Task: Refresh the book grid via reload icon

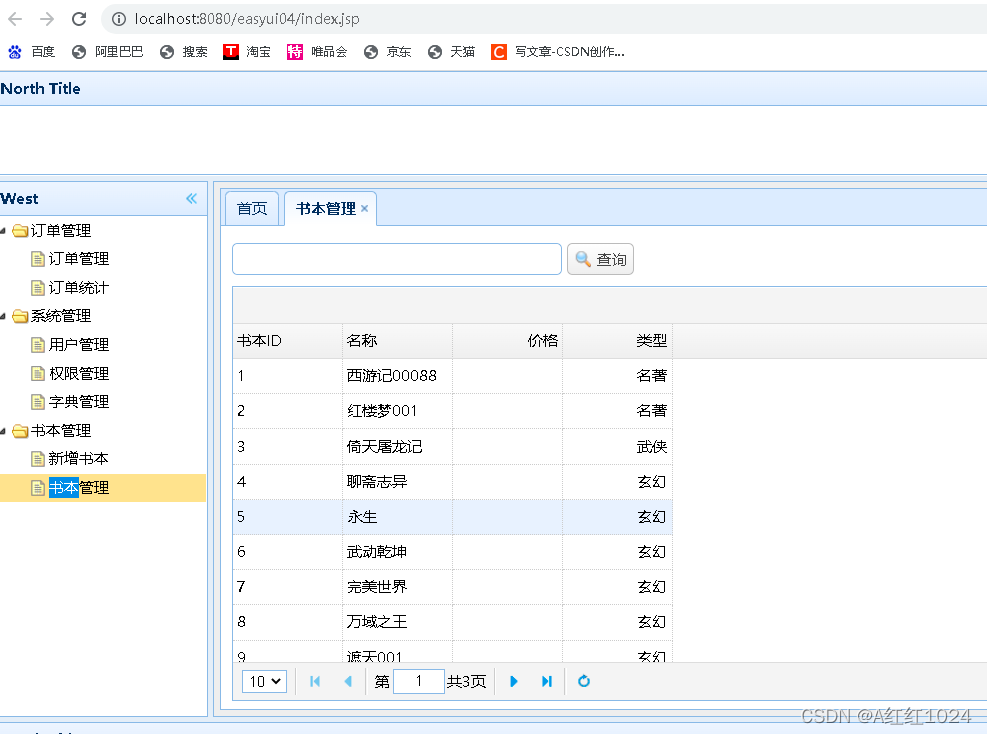Action: point(584,681)
